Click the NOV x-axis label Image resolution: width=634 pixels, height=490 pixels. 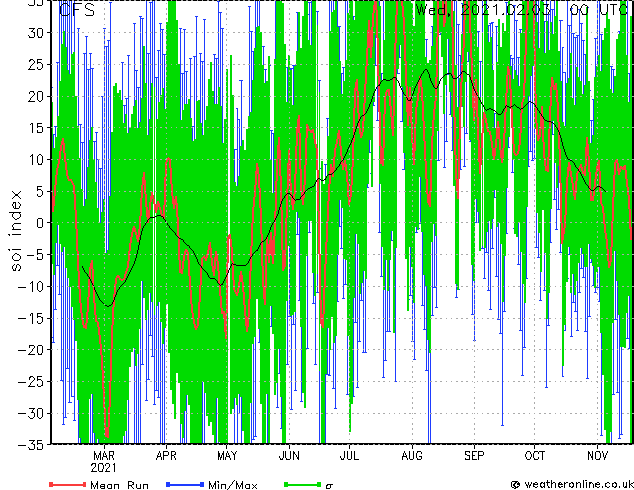(598, 456)
